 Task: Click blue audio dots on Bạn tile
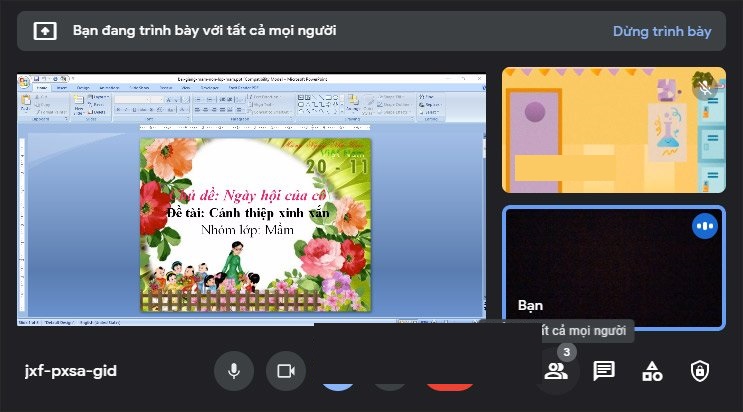705,226
